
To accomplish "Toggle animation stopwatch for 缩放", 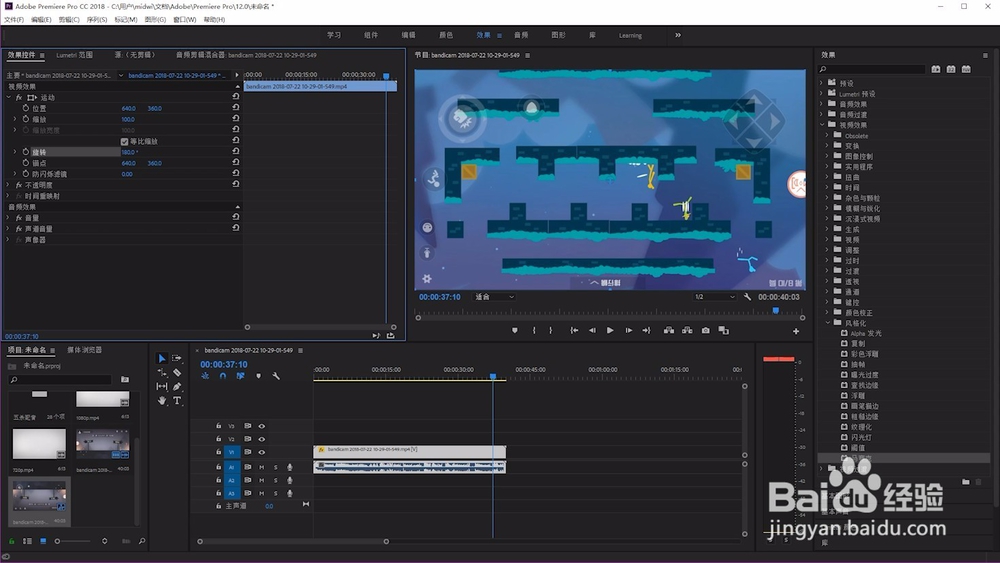I will pyautogui.click(x=26, y=119).
